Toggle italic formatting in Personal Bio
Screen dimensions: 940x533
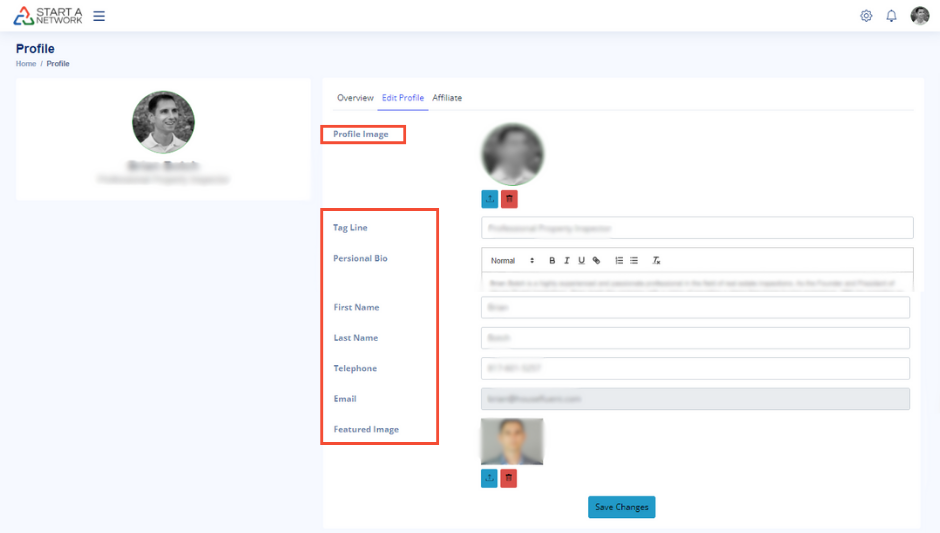click(x=566, y=261)
